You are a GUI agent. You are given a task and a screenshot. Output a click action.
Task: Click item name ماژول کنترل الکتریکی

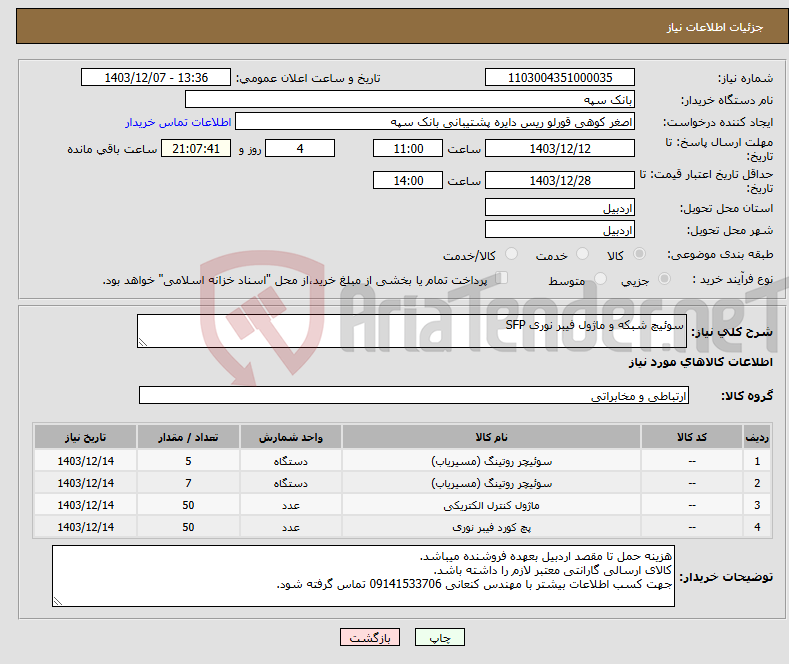(x=491, y=505)
